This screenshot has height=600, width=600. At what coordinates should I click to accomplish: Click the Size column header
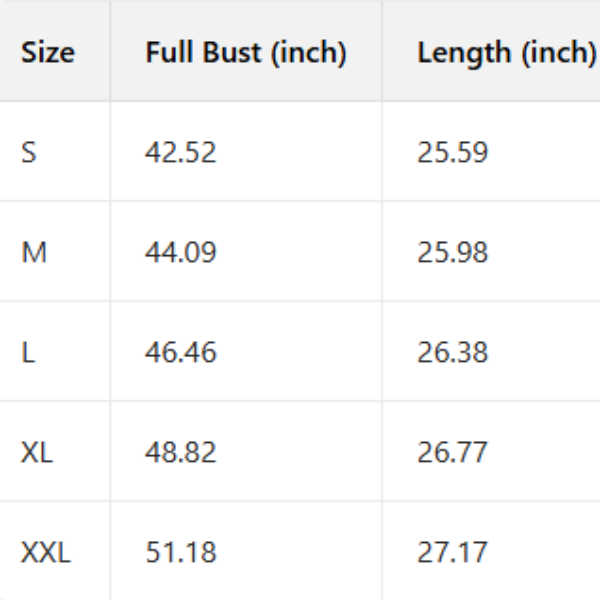tap(48, 52)
